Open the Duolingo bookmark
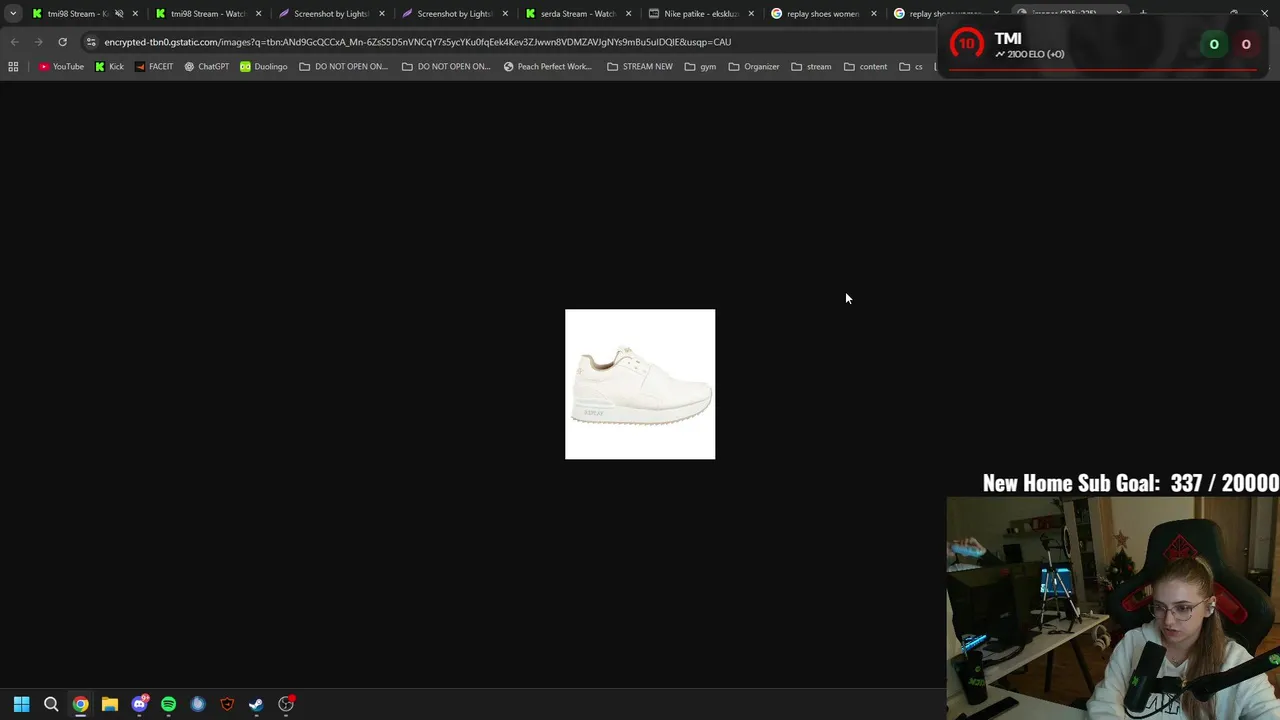This screenshot has height=720, width=1280. pos(263,67)
